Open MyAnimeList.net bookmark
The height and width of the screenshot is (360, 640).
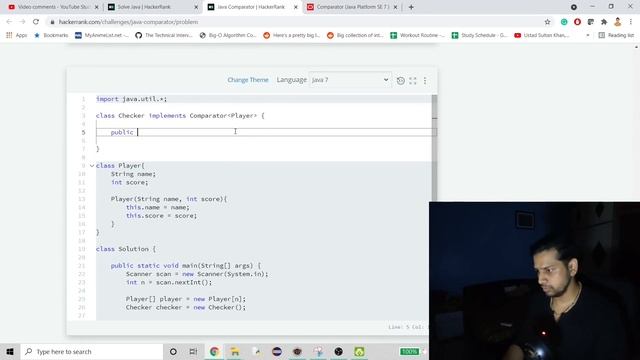(x=102, y=36)
